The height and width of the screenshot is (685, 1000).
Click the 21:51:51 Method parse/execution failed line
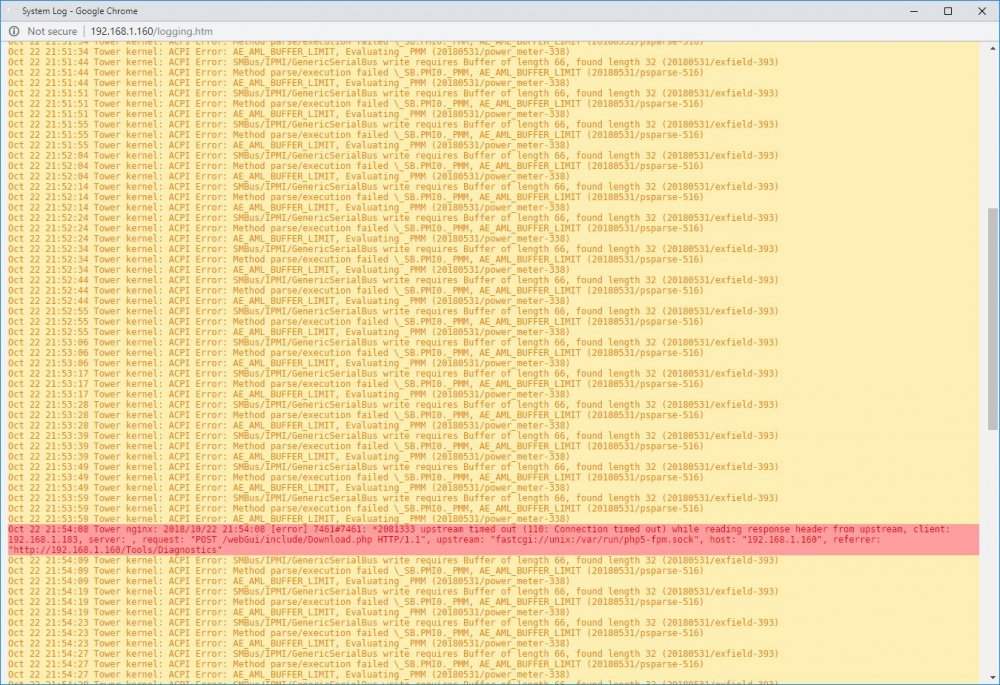355,104
